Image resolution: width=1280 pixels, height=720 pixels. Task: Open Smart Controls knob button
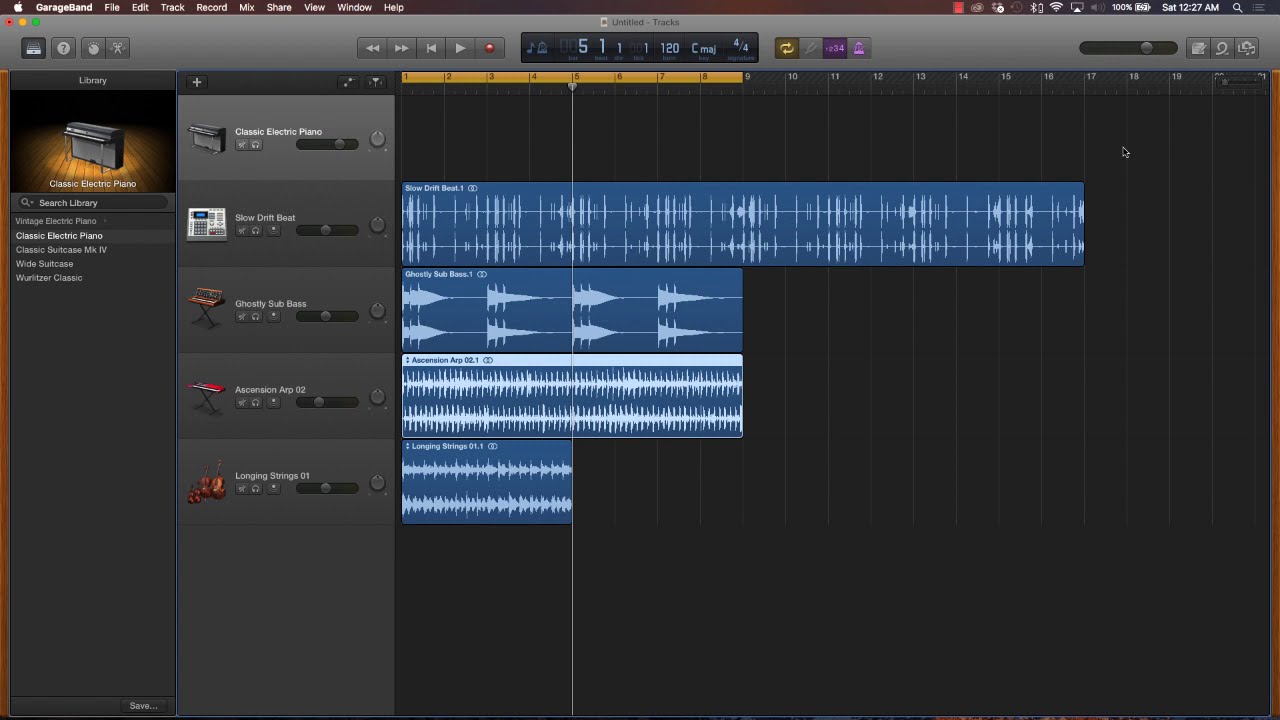[x=93, y=48]
